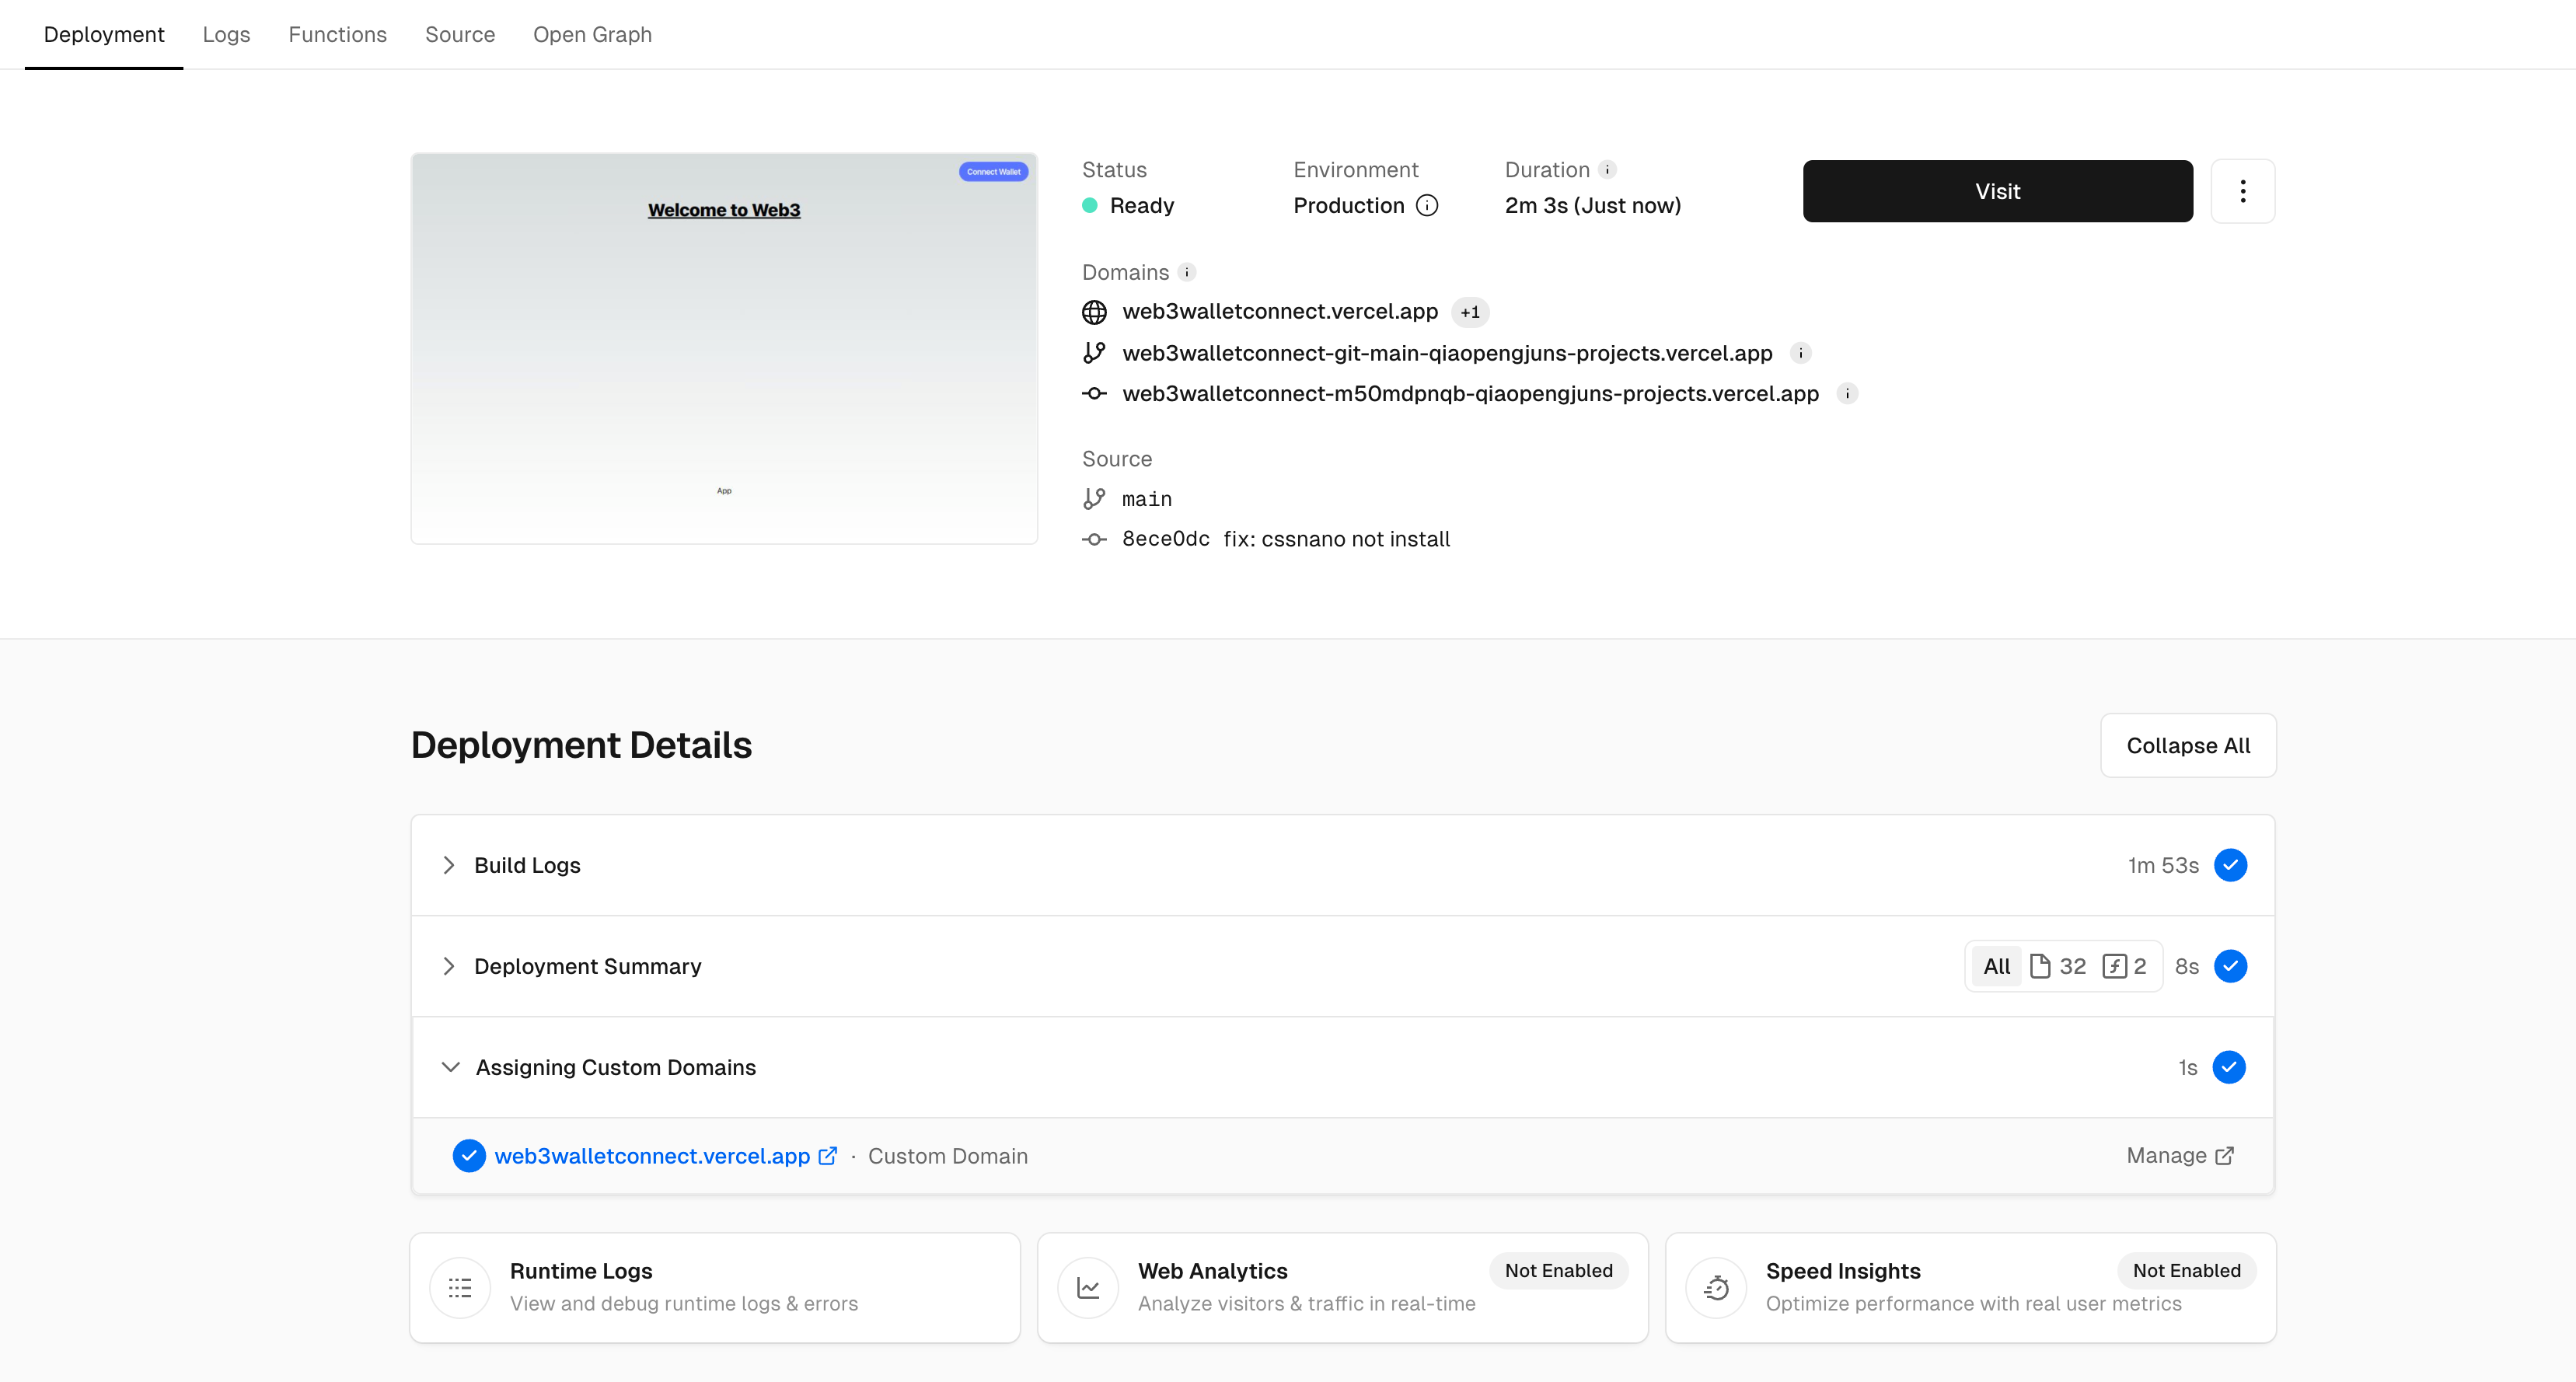Select the functions count filter showing 2
This screenshot has width=2576, height=1382.
2125,966
